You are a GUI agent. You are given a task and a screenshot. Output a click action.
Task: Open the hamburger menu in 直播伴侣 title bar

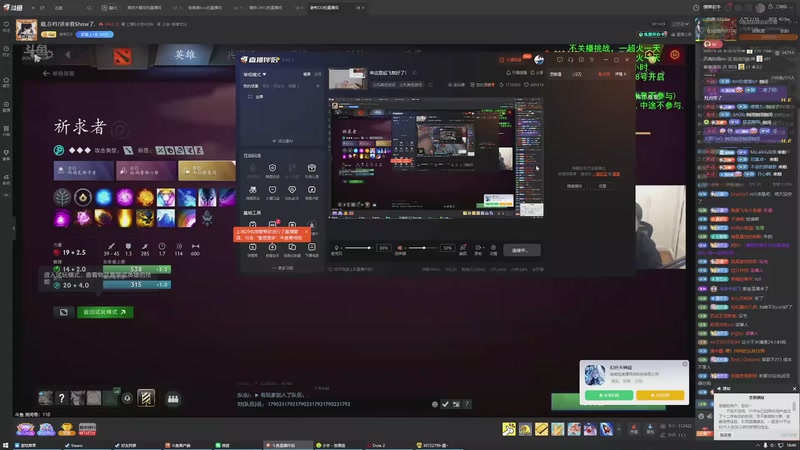(x=591, y=60)
